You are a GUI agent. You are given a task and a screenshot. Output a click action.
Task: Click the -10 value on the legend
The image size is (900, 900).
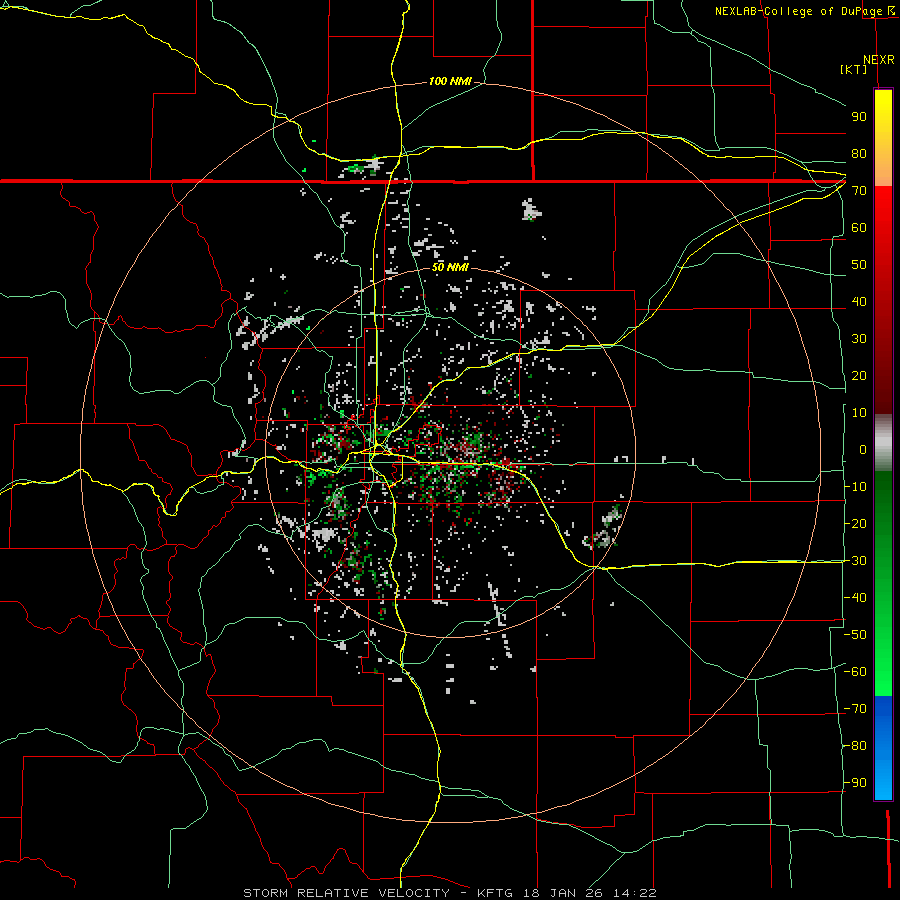point(855,487)
